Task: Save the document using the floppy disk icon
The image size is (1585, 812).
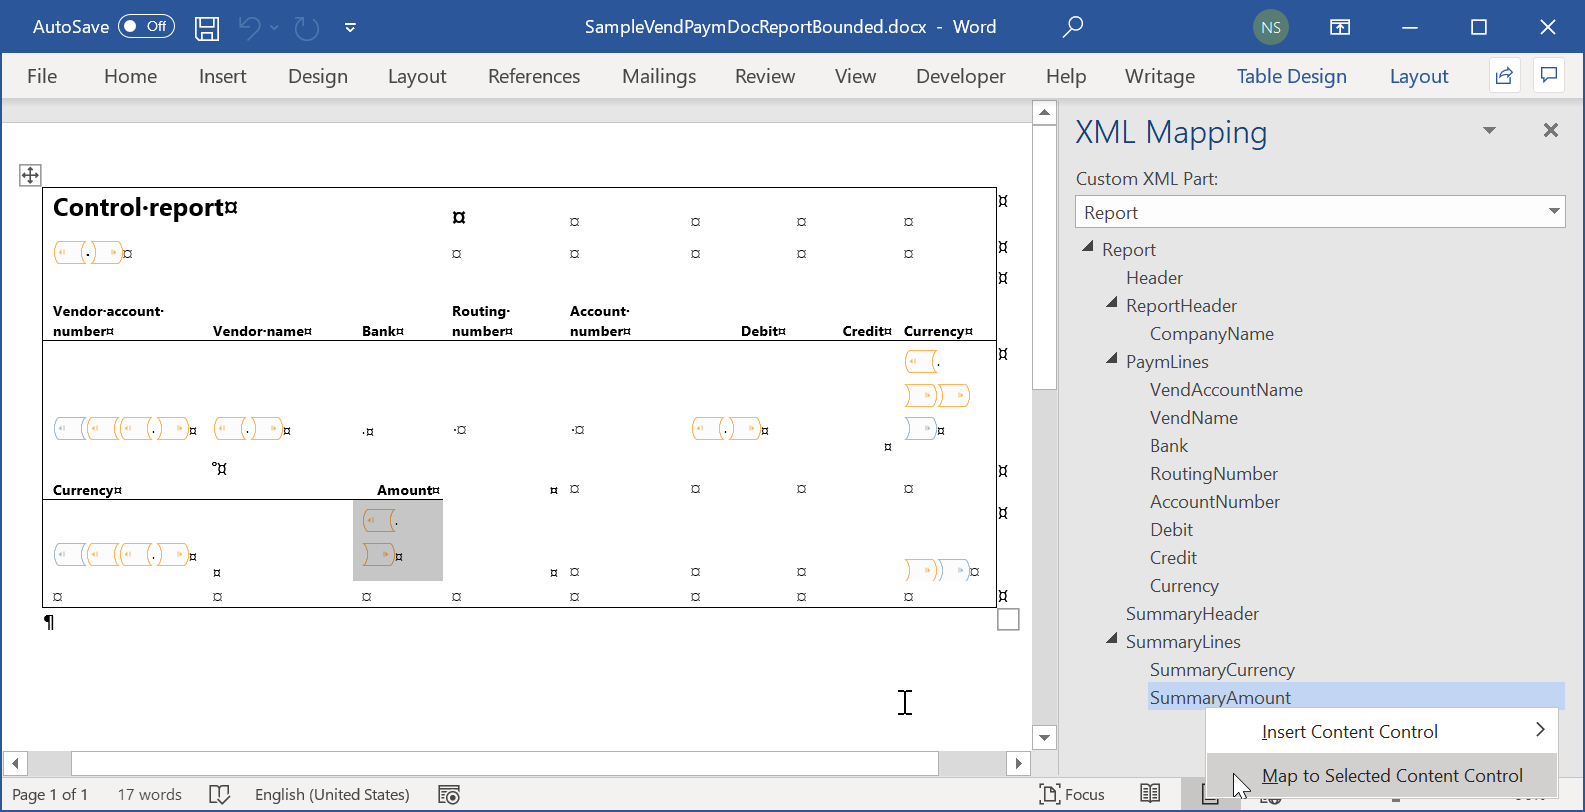Action: 207,28
